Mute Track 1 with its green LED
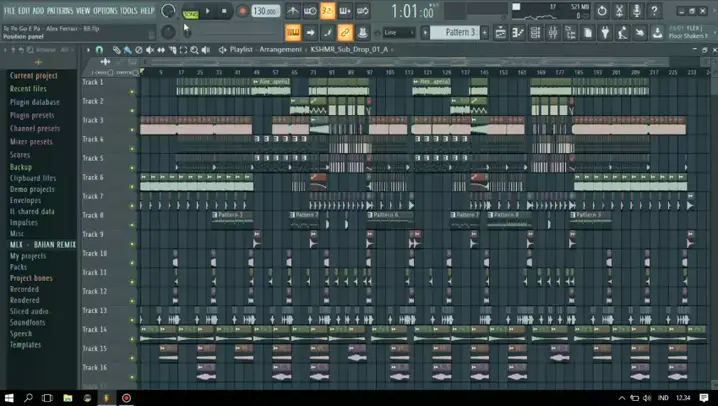Viewport: 718px width, 406px height. coord(132,92)
